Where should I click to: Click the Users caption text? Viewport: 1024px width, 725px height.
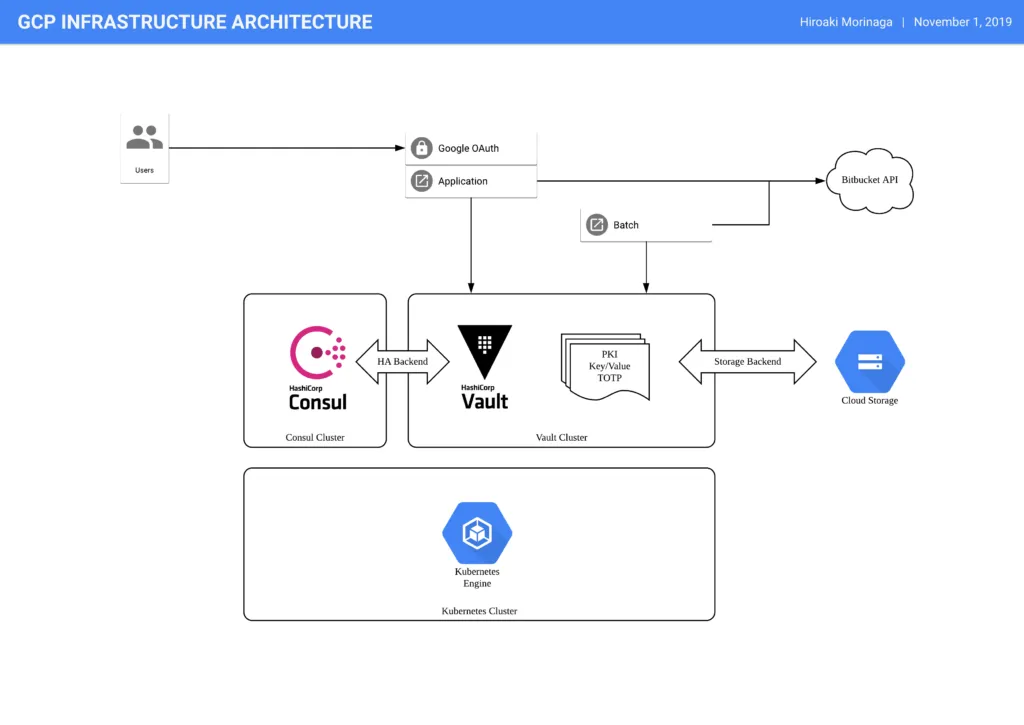pos(144,170)
